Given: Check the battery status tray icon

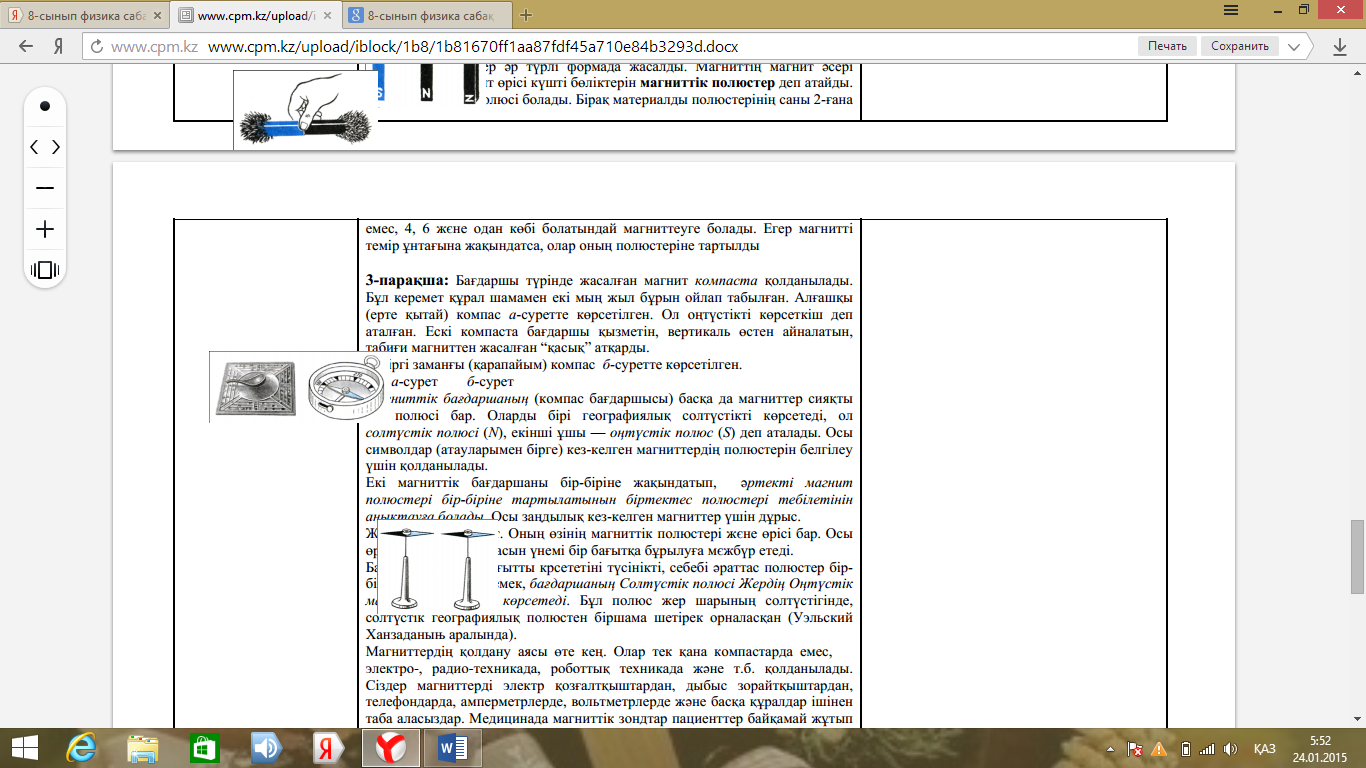Looking at the screenshot, I should pos(1185,749).
